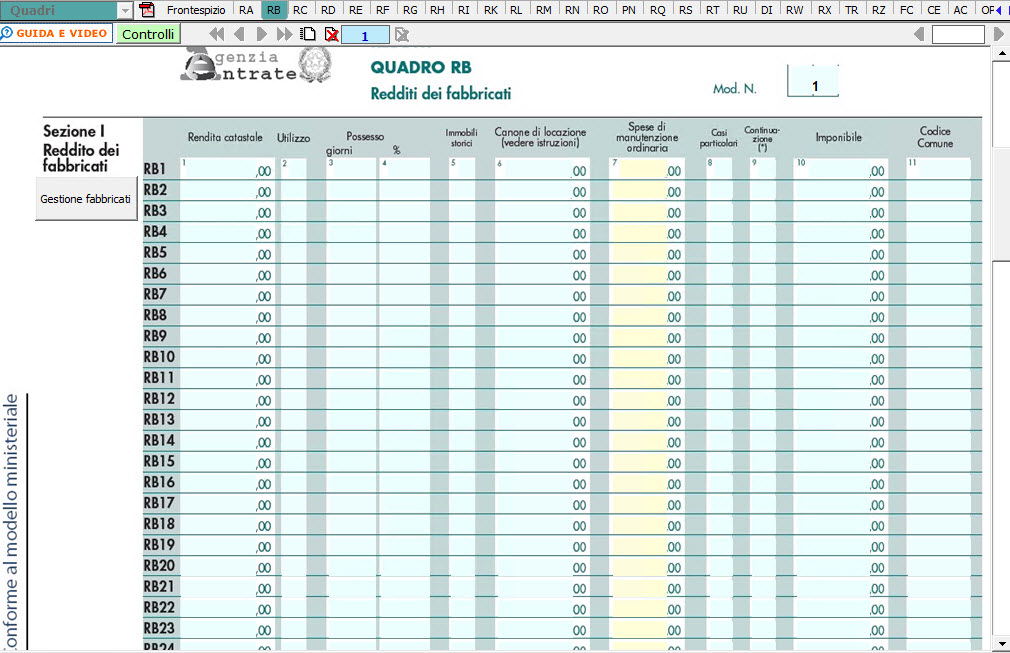The width and height of the screenshot is (1010, 653).
Task: Click the Redditi dei fabbricati subtitle
Action: tap(441, 93)
